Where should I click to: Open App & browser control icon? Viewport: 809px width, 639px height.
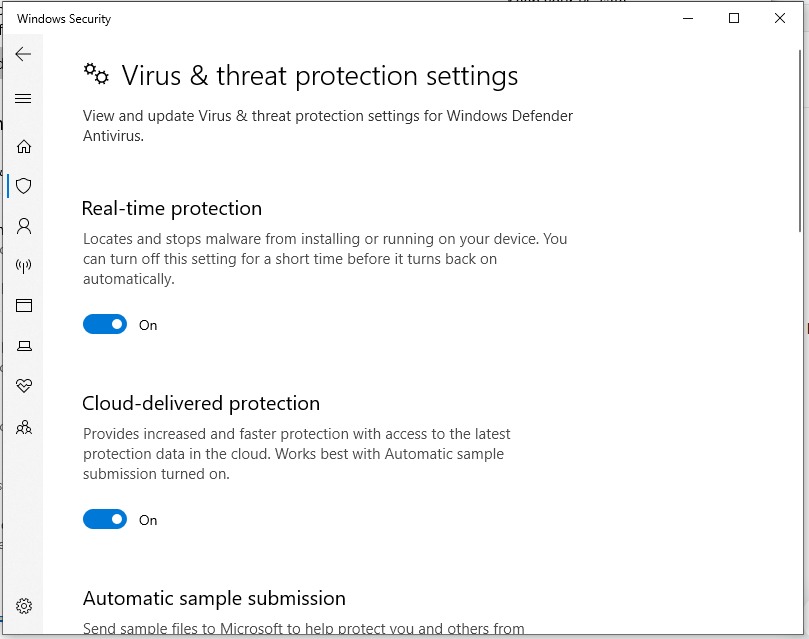pos(24,306)
